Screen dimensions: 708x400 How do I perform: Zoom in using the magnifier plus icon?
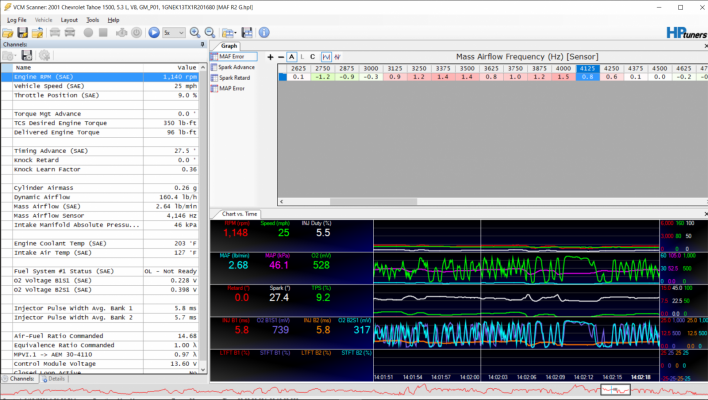click(195, 33)
